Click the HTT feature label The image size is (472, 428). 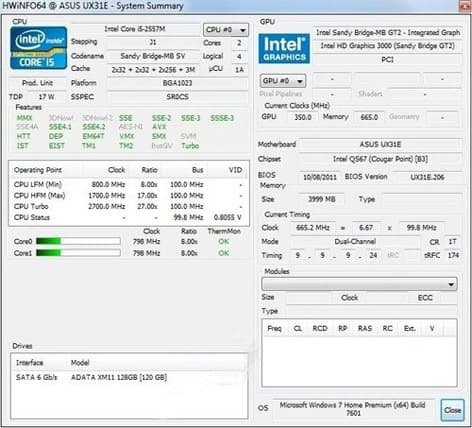(x=23, y=136)
